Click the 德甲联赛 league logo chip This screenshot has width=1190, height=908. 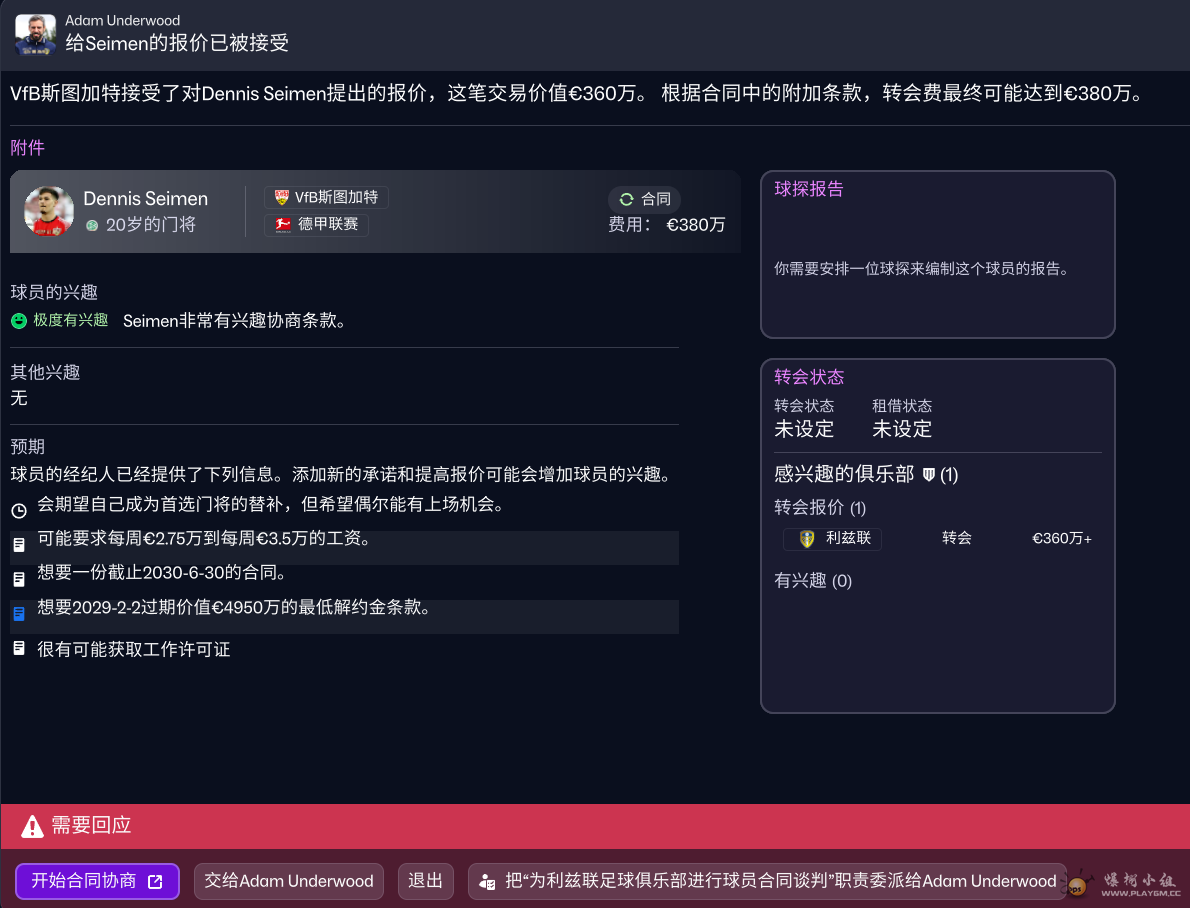coord(316,224)
